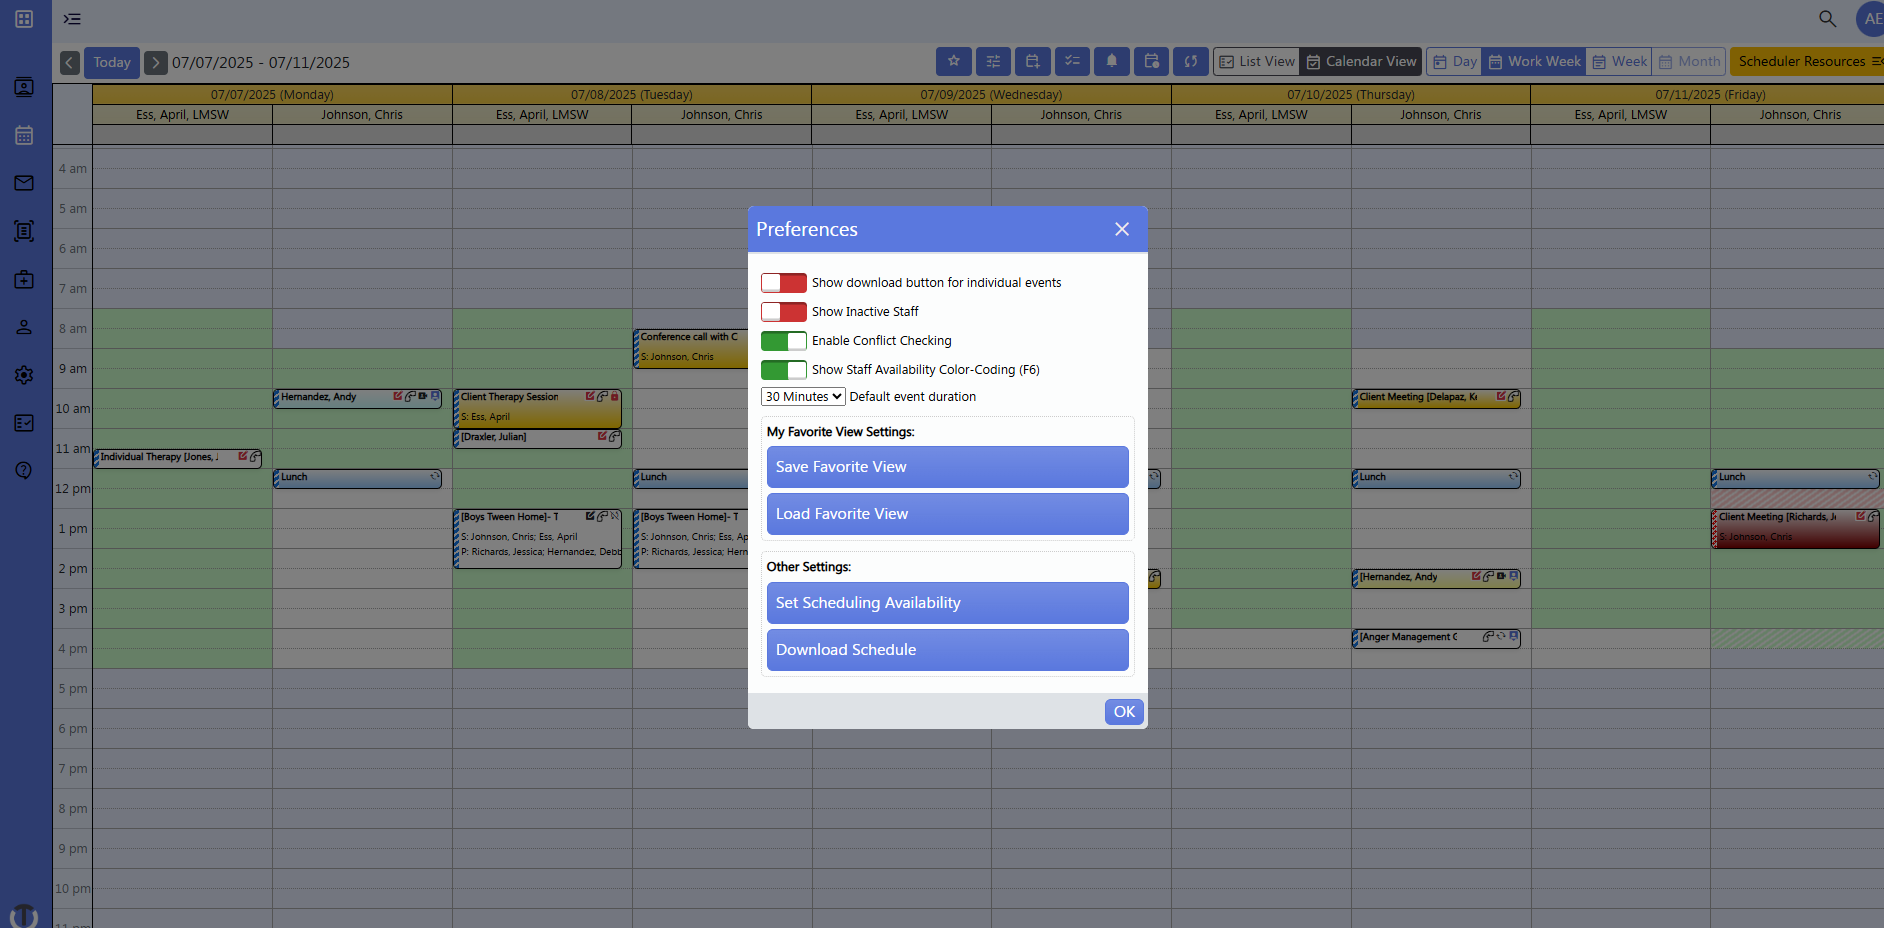
Task: Toggle Enable Conflict Checking switch
Action: click(x=784, y=341)
